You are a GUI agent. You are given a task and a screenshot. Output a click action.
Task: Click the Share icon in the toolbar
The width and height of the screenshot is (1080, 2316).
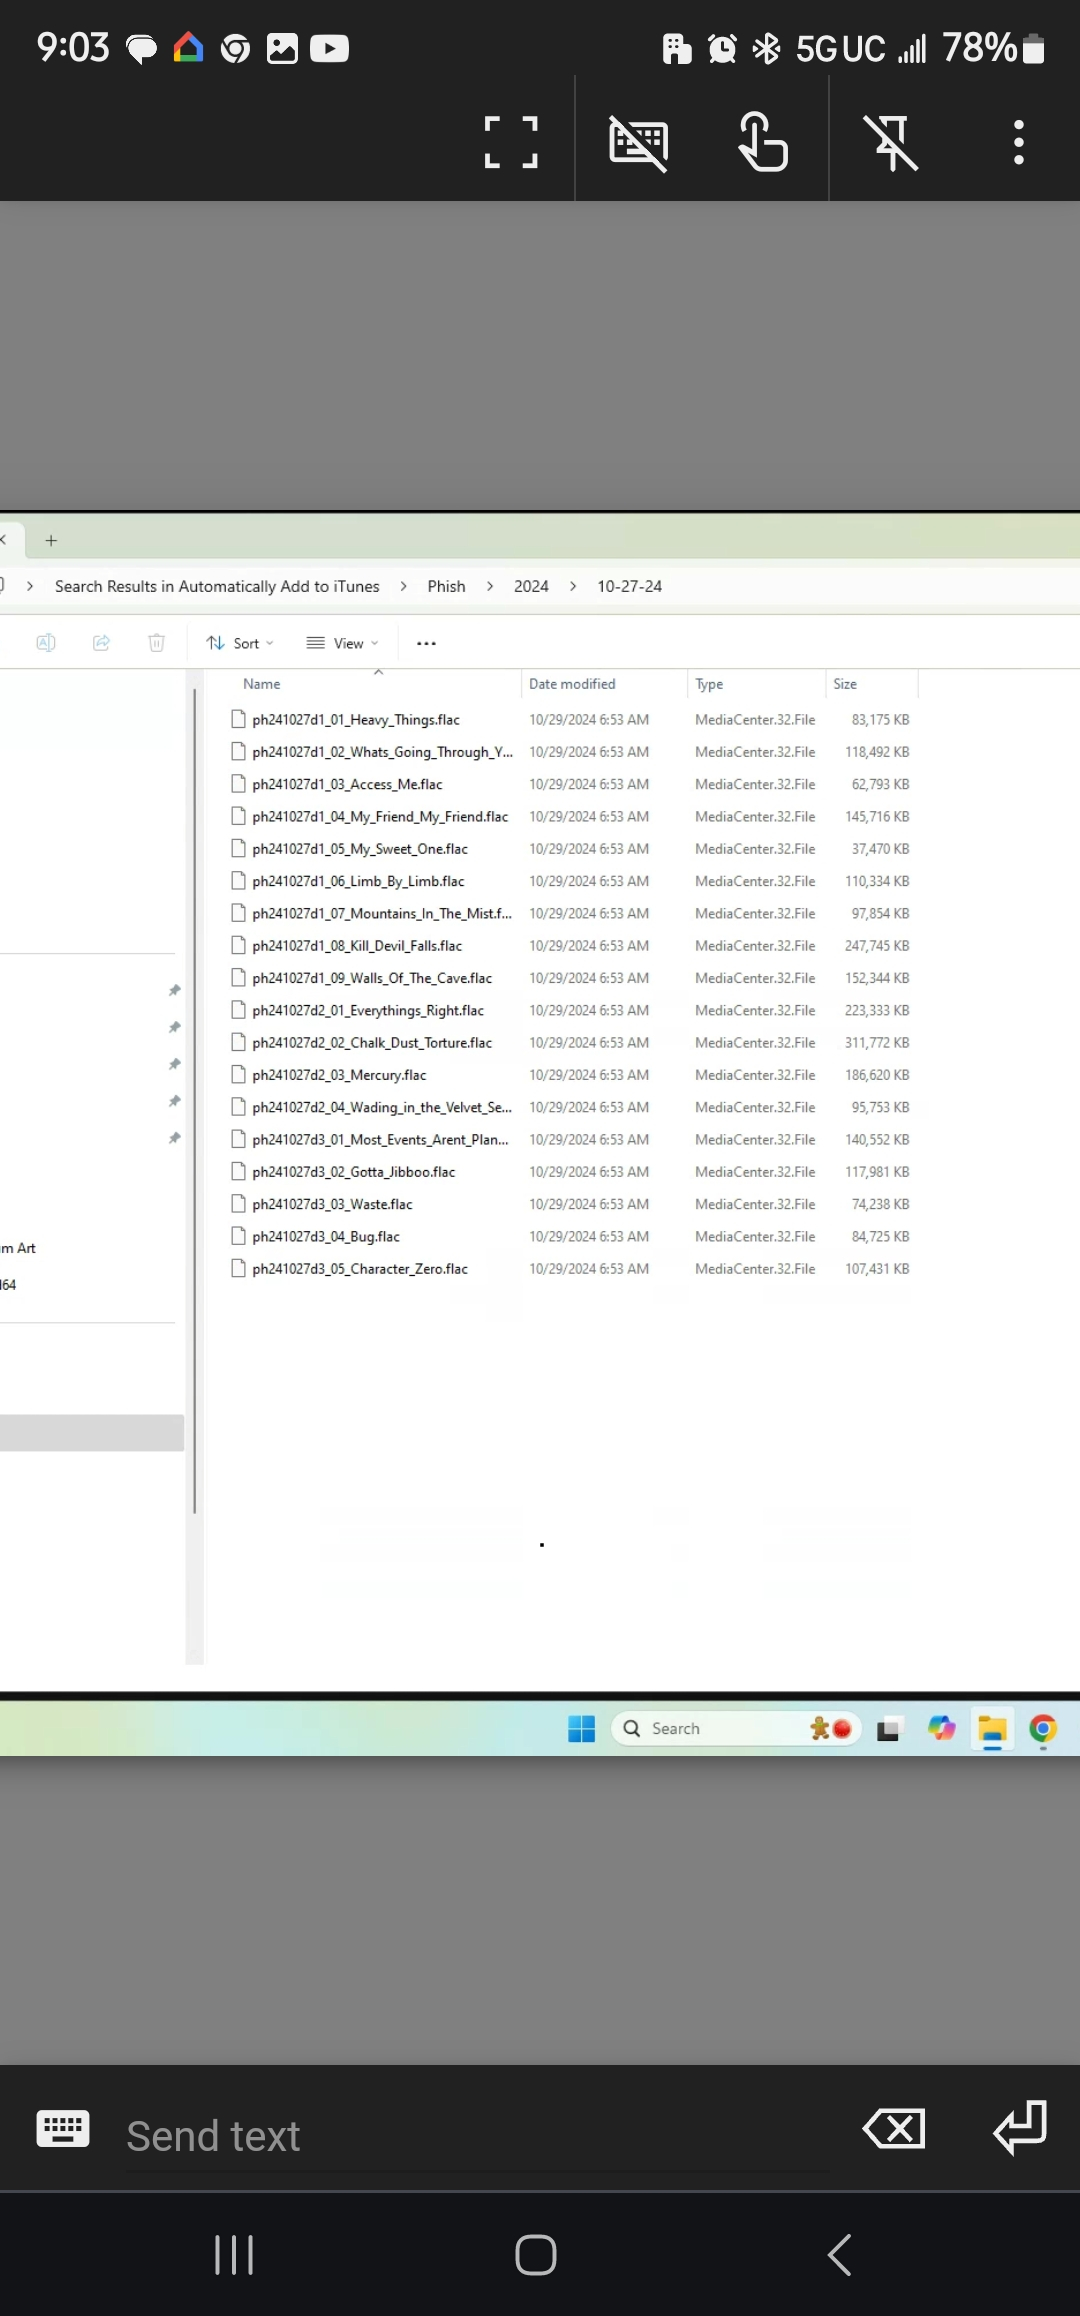click(101, 643)
